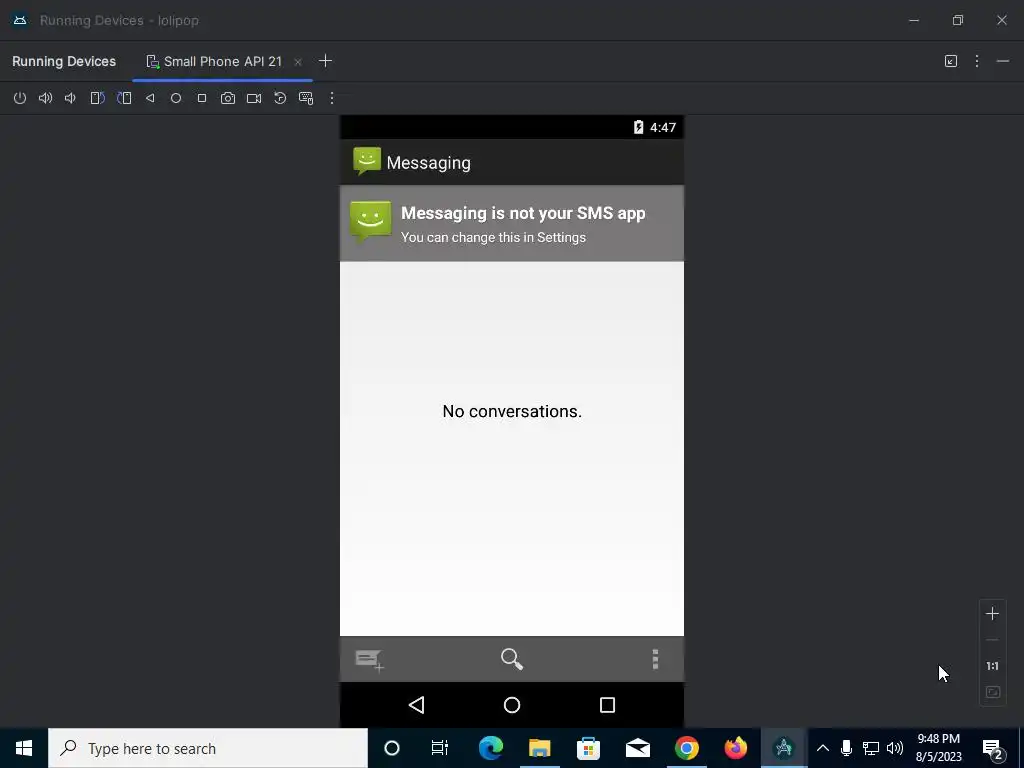Open Messaging app overflow menu
This screenshot has width=1024, height=768.
[655, 659]
